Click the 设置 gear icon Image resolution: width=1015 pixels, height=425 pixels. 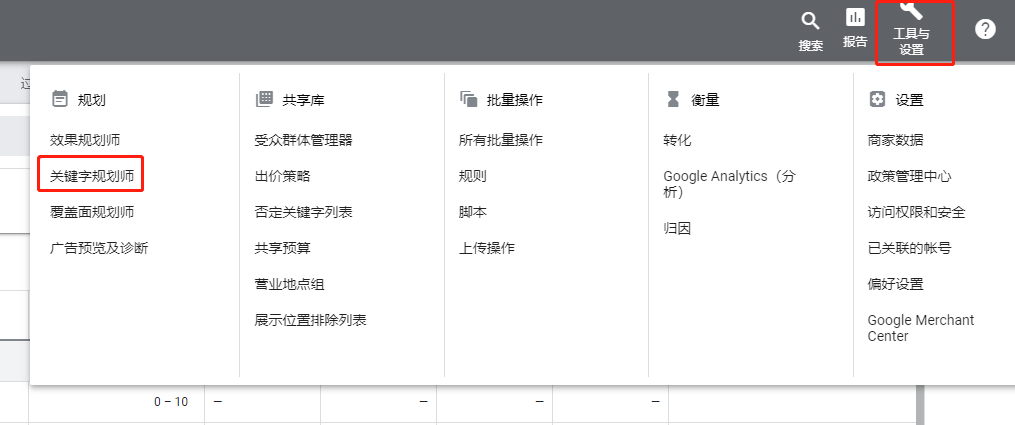[877, 99]
